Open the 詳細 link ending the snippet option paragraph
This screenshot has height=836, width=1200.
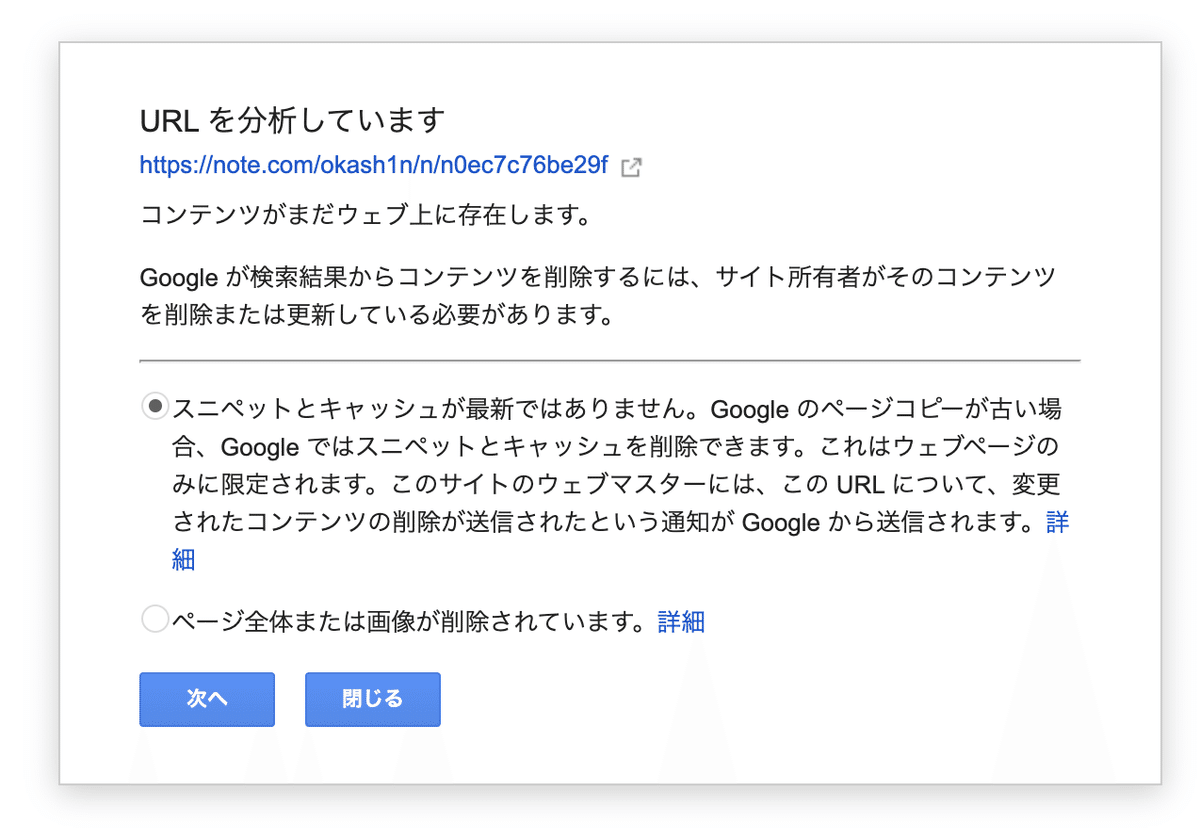click(x=1058, y=522)
